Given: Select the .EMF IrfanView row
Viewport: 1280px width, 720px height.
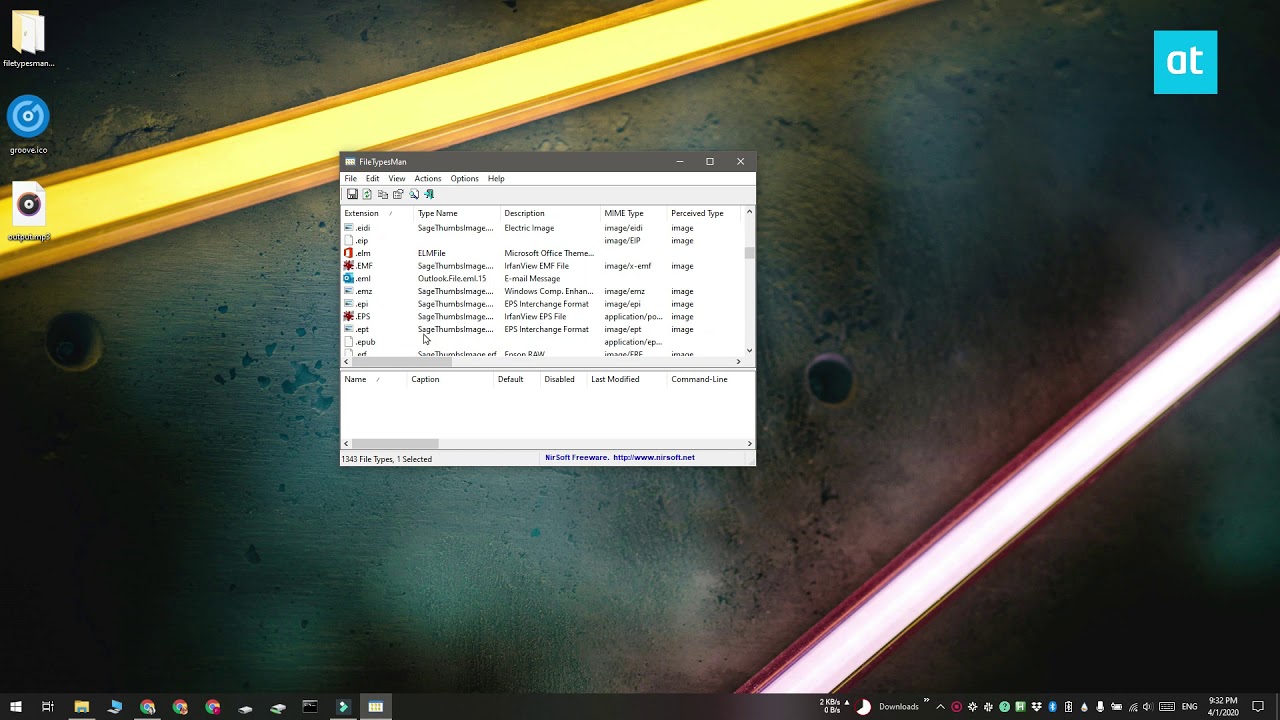Looking at the screenshot, I should 542,266.
